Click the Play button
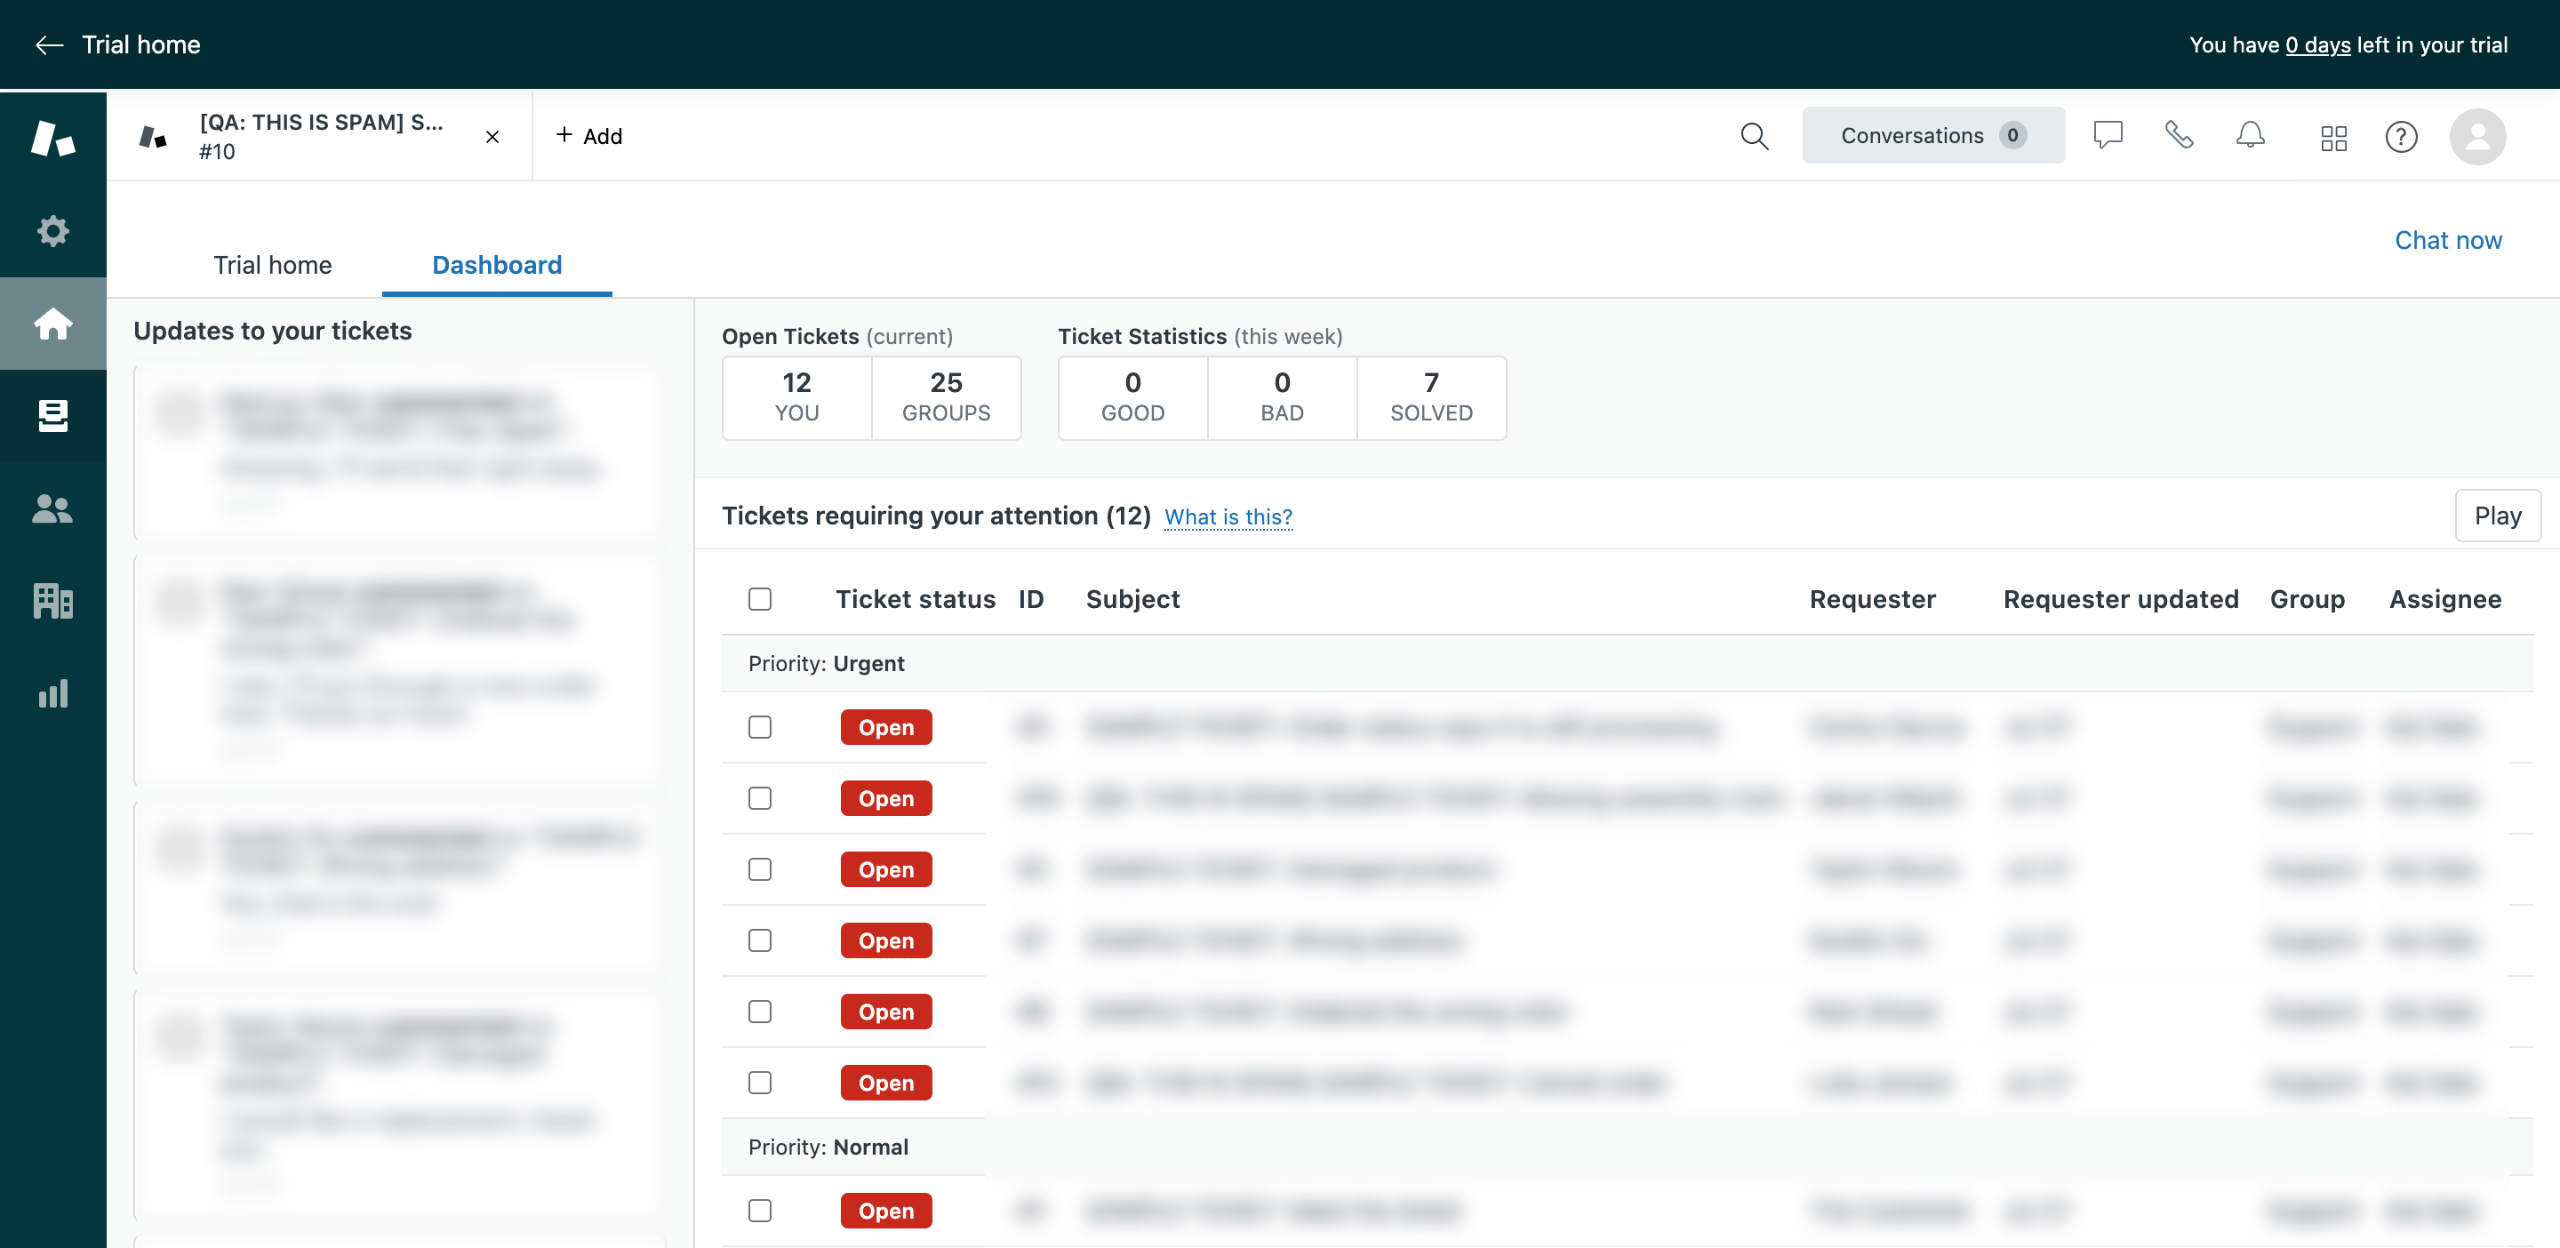 pos(2497,516)
